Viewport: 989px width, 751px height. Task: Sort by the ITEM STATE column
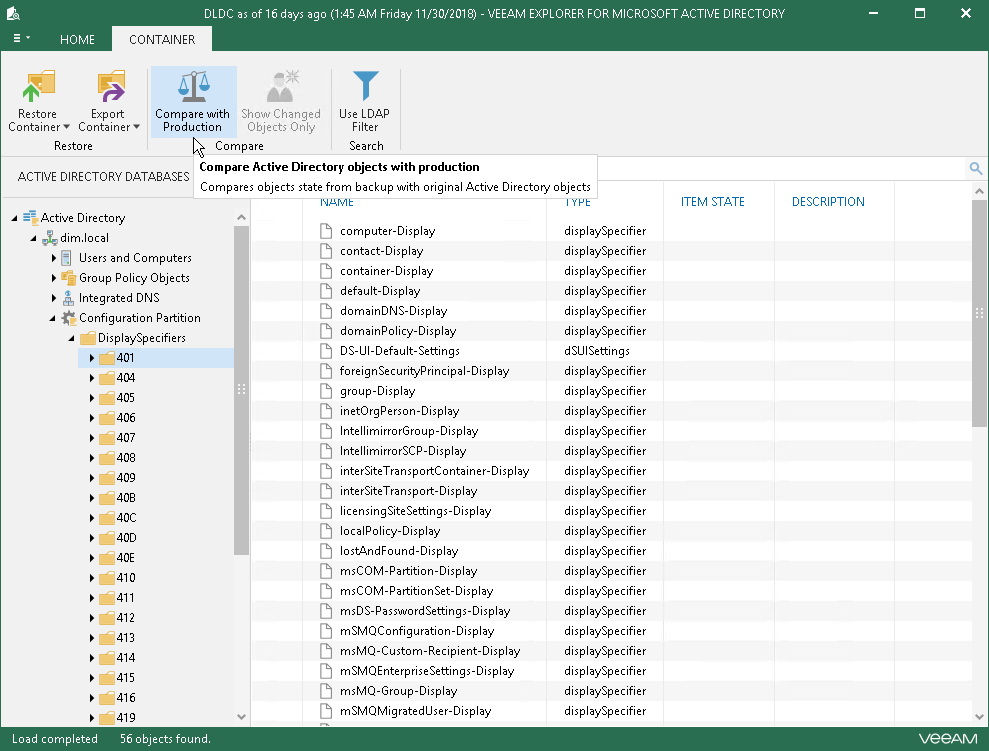coord(712,202)
